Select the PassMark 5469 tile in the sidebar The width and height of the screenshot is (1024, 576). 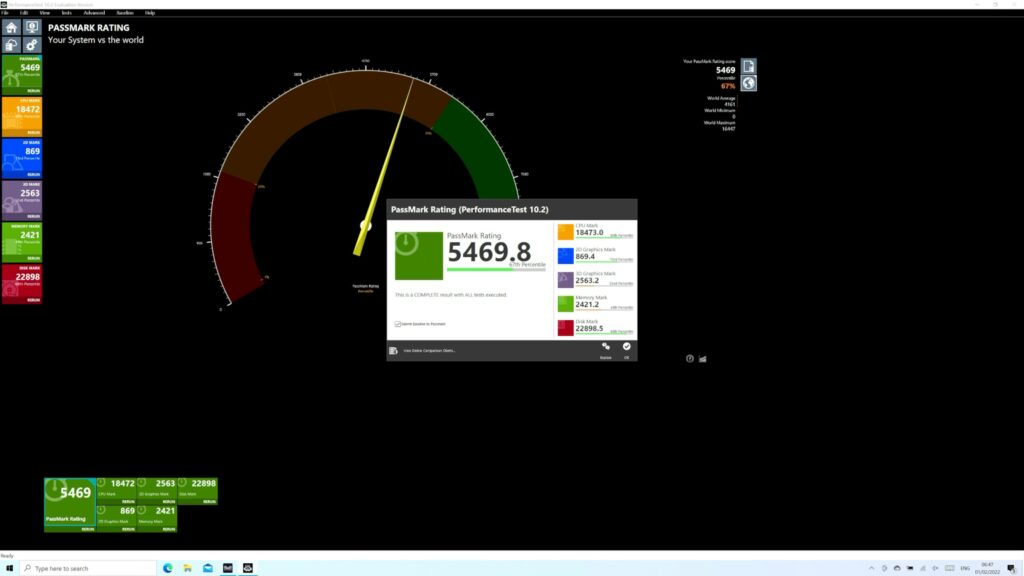[22, 74]
